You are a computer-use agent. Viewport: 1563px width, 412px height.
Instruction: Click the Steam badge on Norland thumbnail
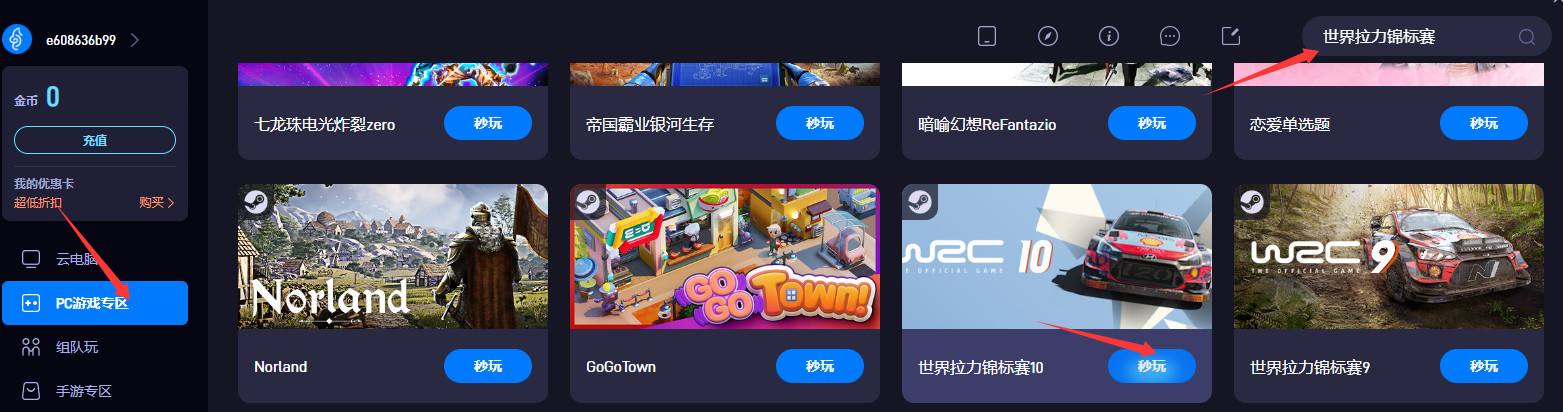pyautogui.click(x=253, y=199)
